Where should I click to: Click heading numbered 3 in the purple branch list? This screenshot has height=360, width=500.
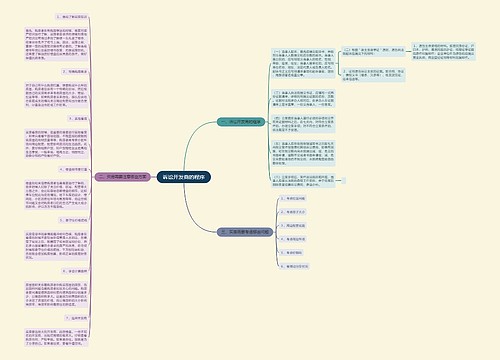(x=78, y=119)
